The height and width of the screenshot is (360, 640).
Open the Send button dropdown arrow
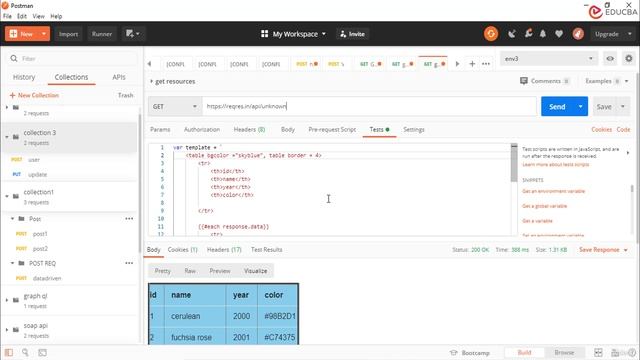click(x=580, y=107)
